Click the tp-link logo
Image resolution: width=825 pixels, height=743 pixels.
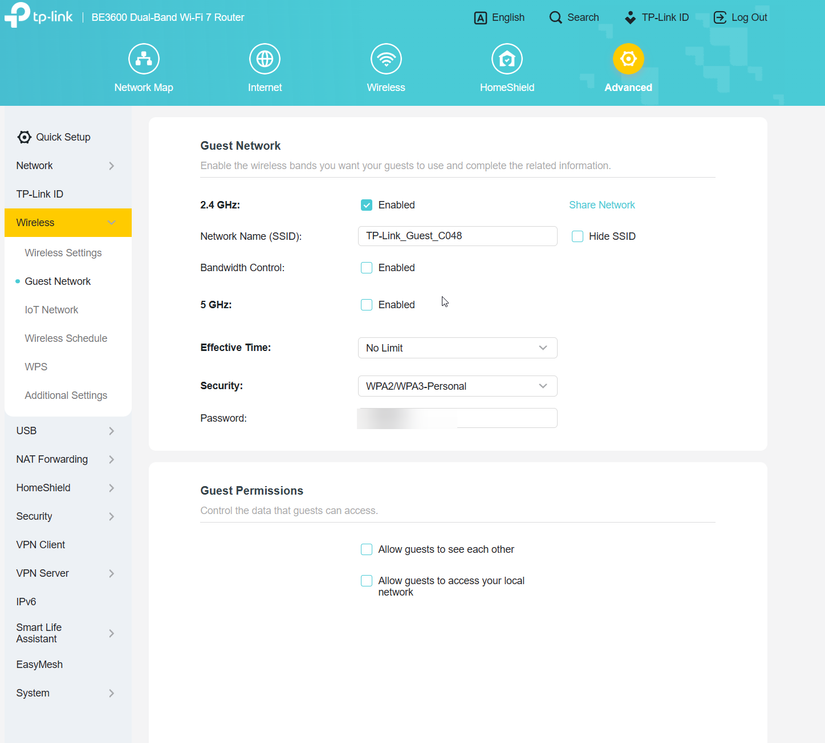click(38, 16)
